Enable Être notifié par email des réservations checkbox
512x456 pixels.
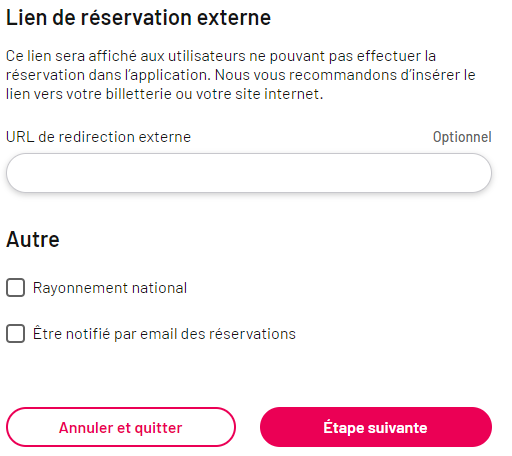coord(15,333)
